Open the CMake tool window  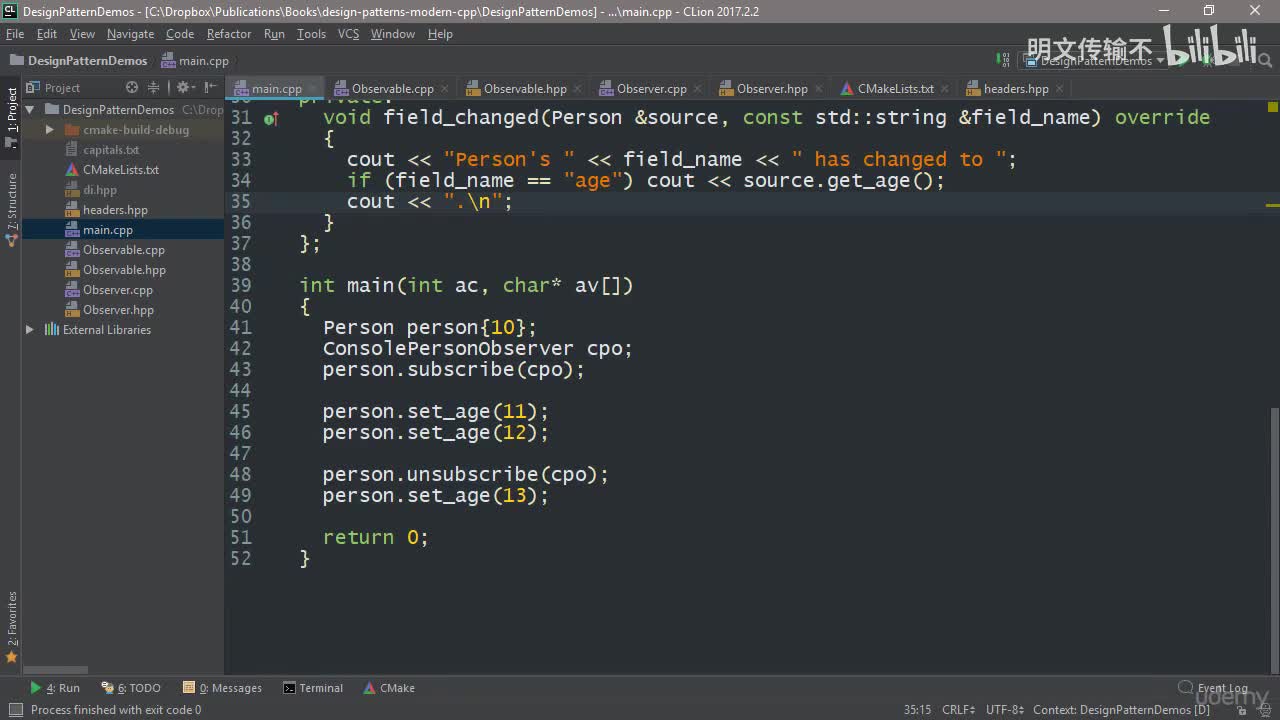389,688
